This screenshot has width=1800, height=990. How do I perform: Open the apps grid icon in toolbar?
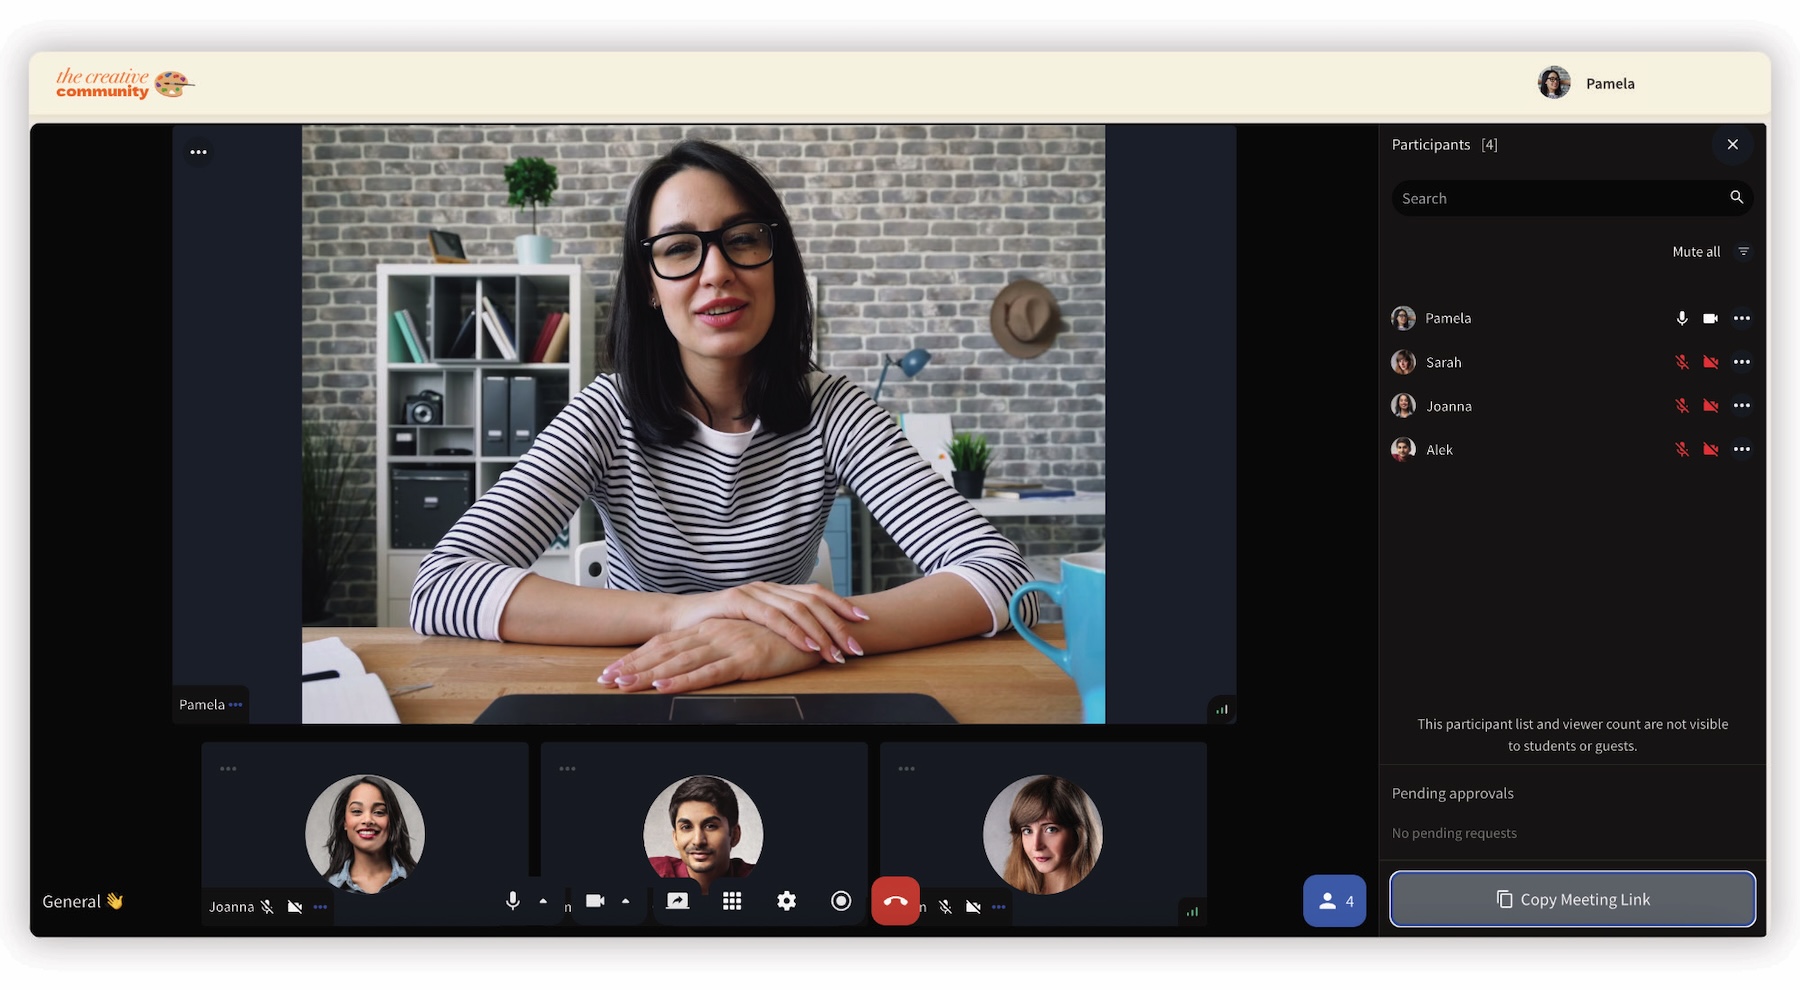(x=732, y=901)
